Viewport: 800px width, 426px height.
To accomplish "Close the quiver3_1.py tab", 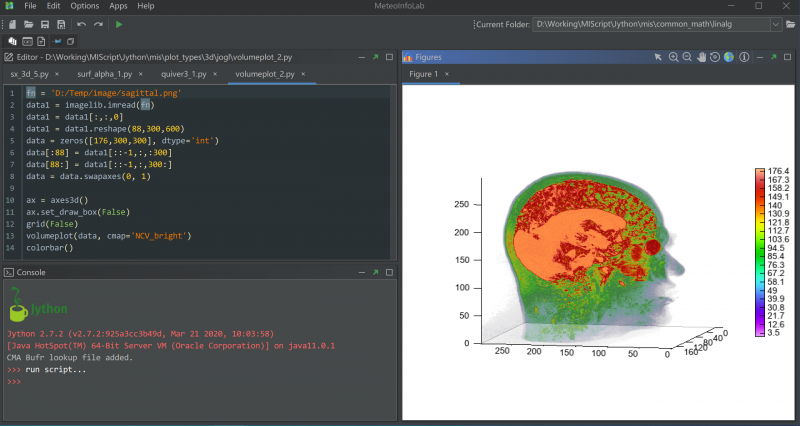I will pyautogui.click(x=216, y=74).
